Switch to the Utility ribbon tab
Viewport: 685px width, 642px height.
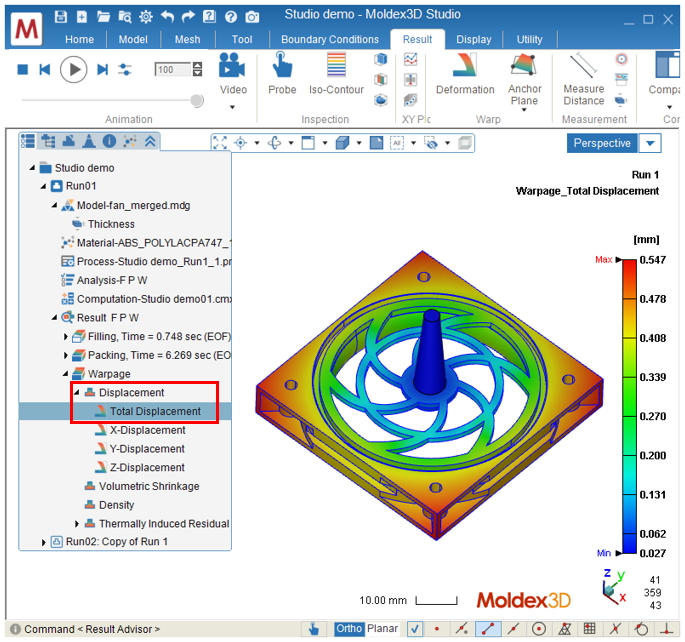pos(529,39)
